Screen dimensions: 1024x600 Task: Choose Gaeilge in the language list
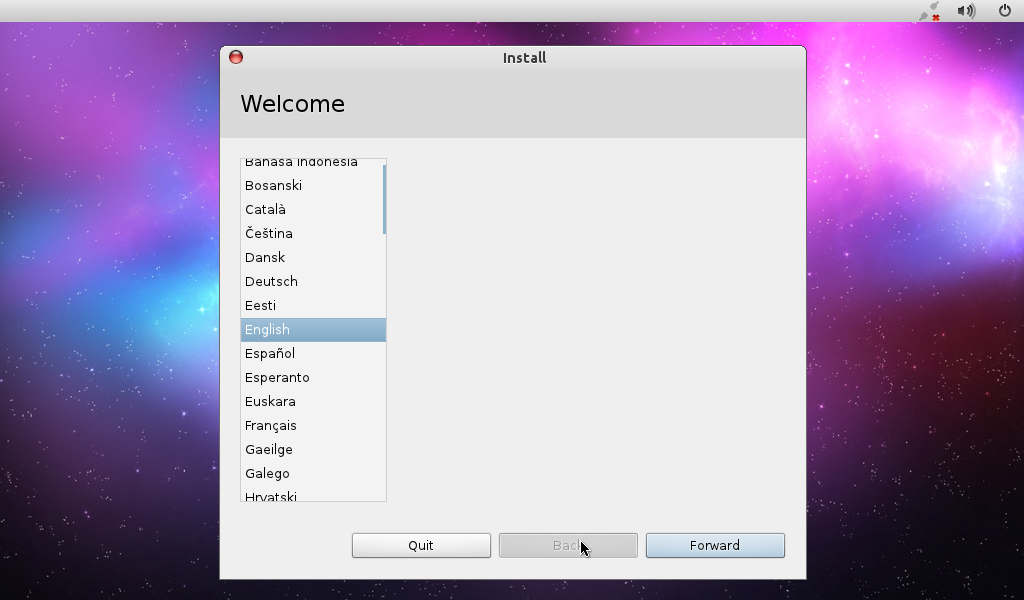pyautogui.click(x=268, y=450)
